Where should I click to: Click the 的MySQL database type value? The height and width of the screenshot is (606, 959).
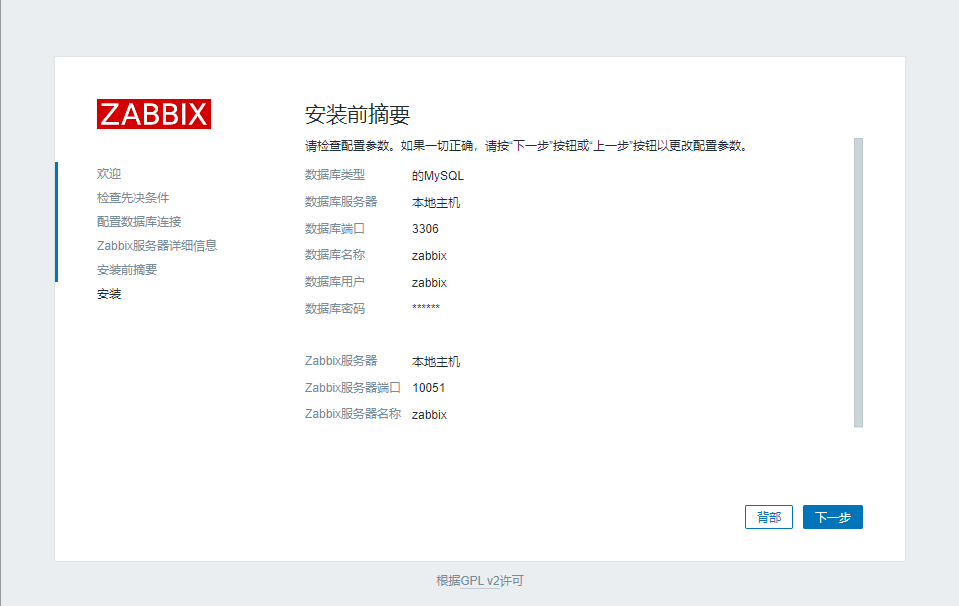pyautogui.click(x=437, y=176)
